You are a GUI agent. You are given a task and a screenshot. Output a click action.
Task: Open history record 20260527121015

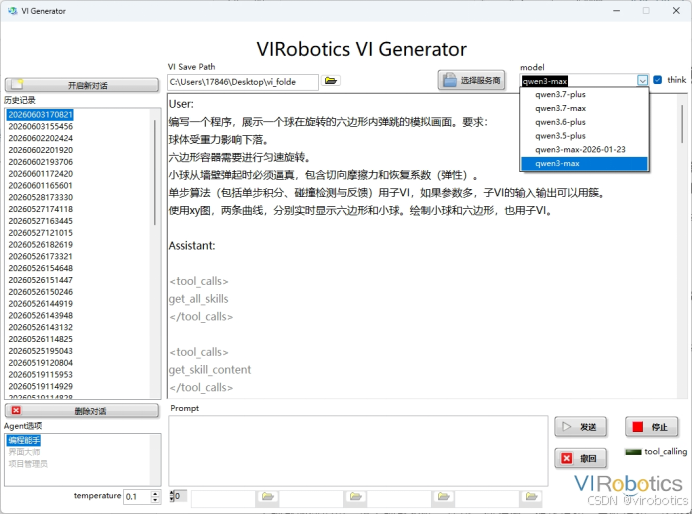(41, 233)
